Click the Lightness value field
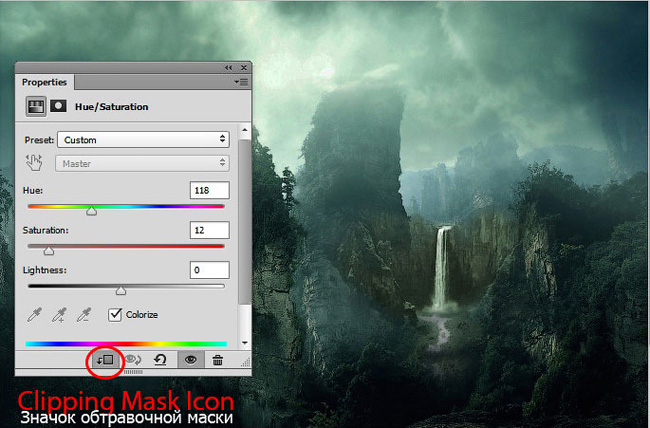650x428 pixels. point(209,270)
